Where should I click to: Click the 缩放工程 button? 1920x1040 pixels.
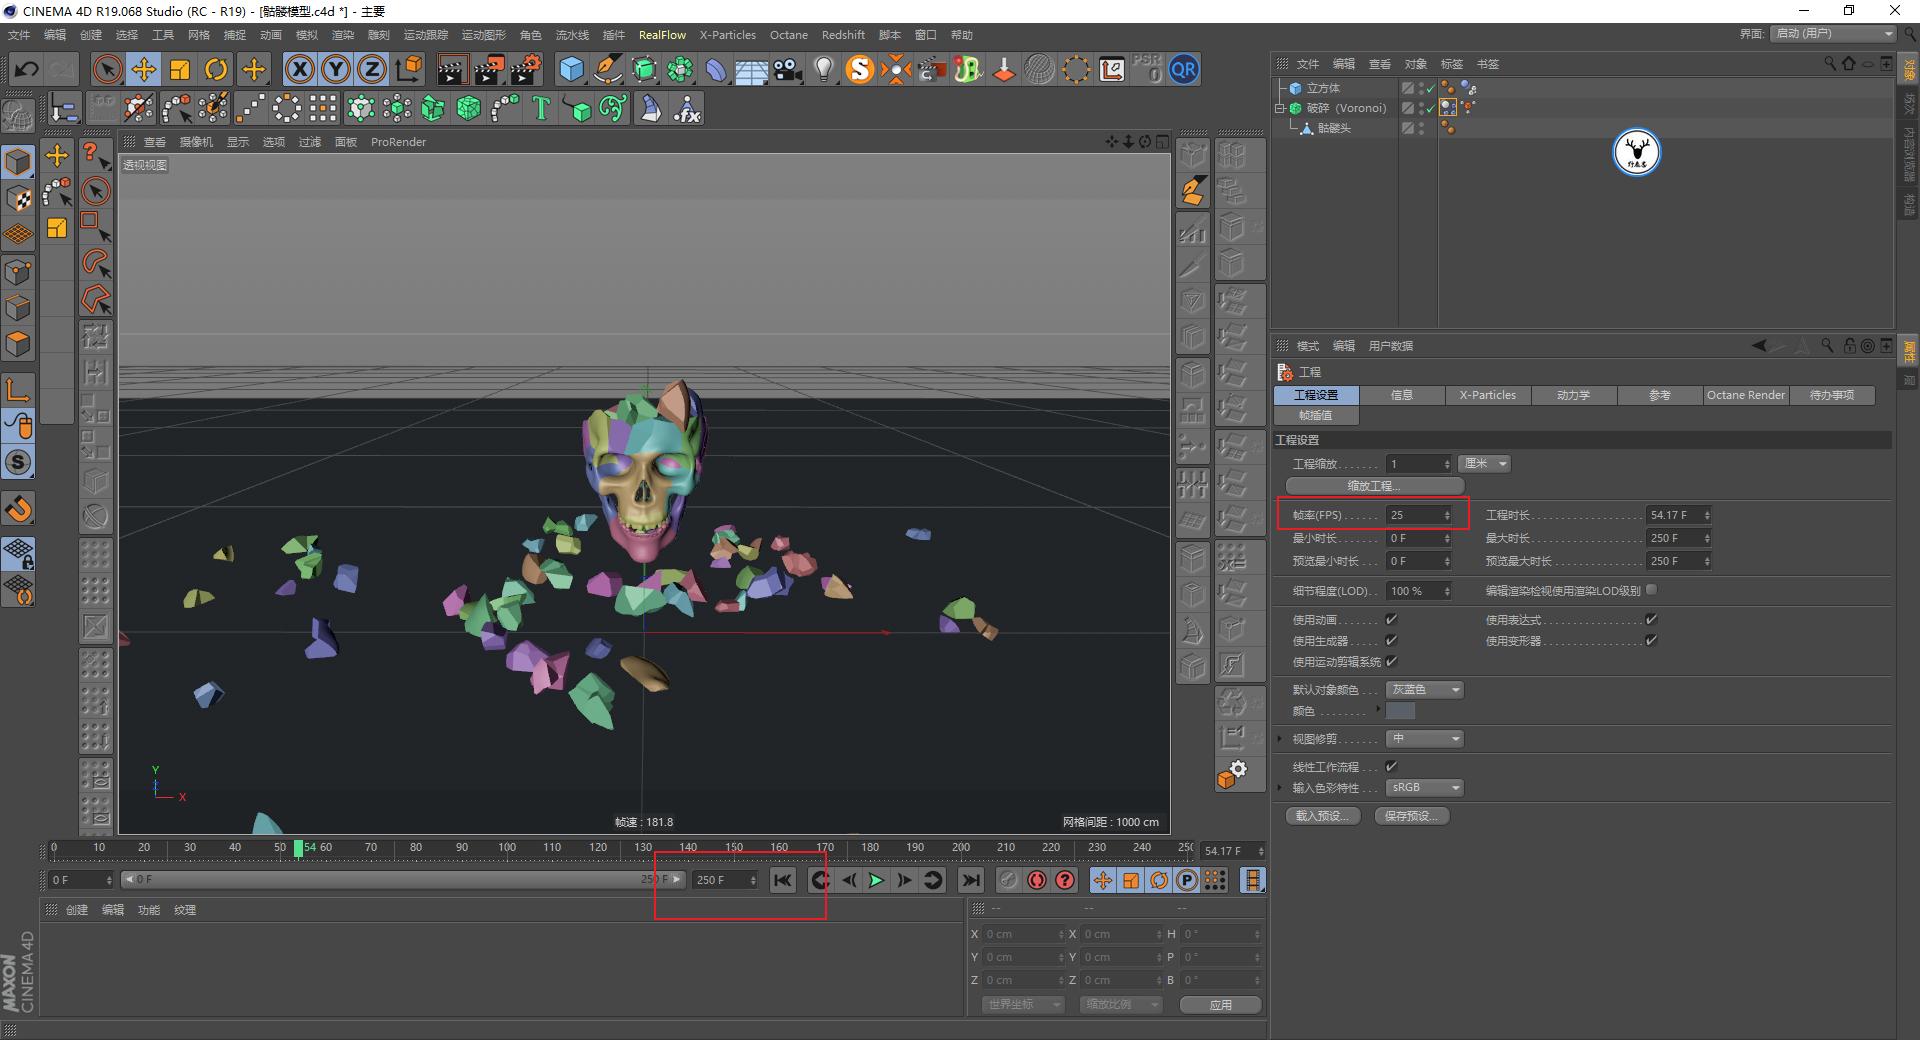[x=1375, y=485]
